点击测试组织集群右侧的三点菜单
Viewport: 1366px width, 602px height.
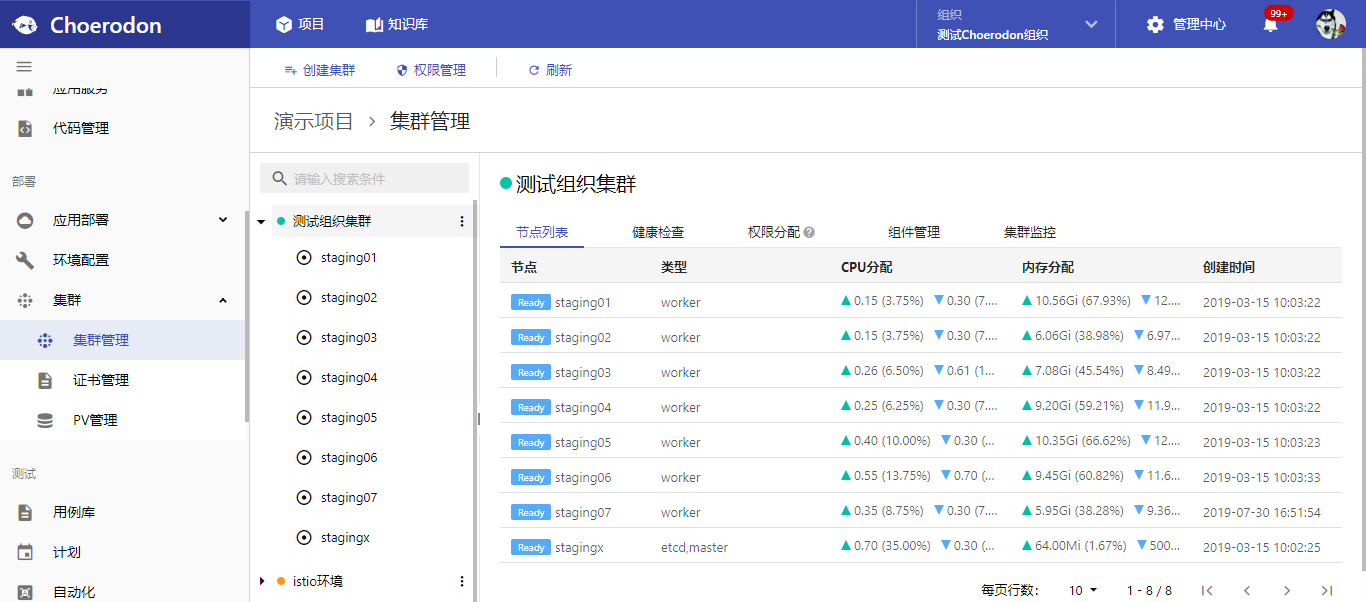pyautogui.click(x=461, y=220)
